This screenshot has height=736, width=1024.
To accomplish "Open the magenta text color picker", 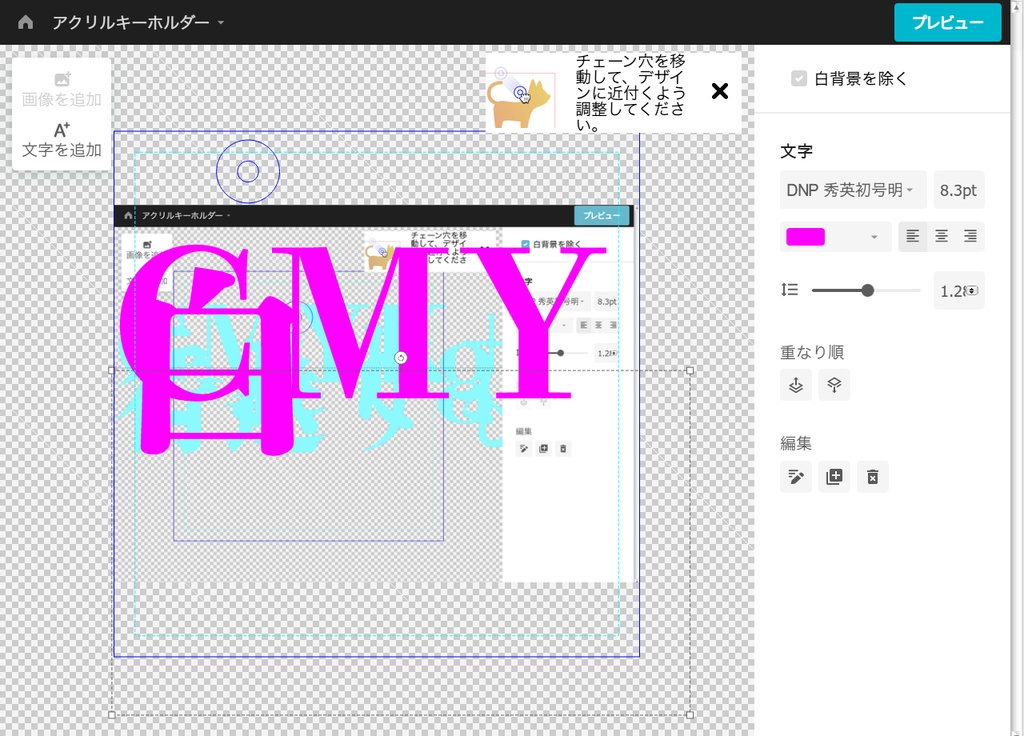I will tap(805, 236).
